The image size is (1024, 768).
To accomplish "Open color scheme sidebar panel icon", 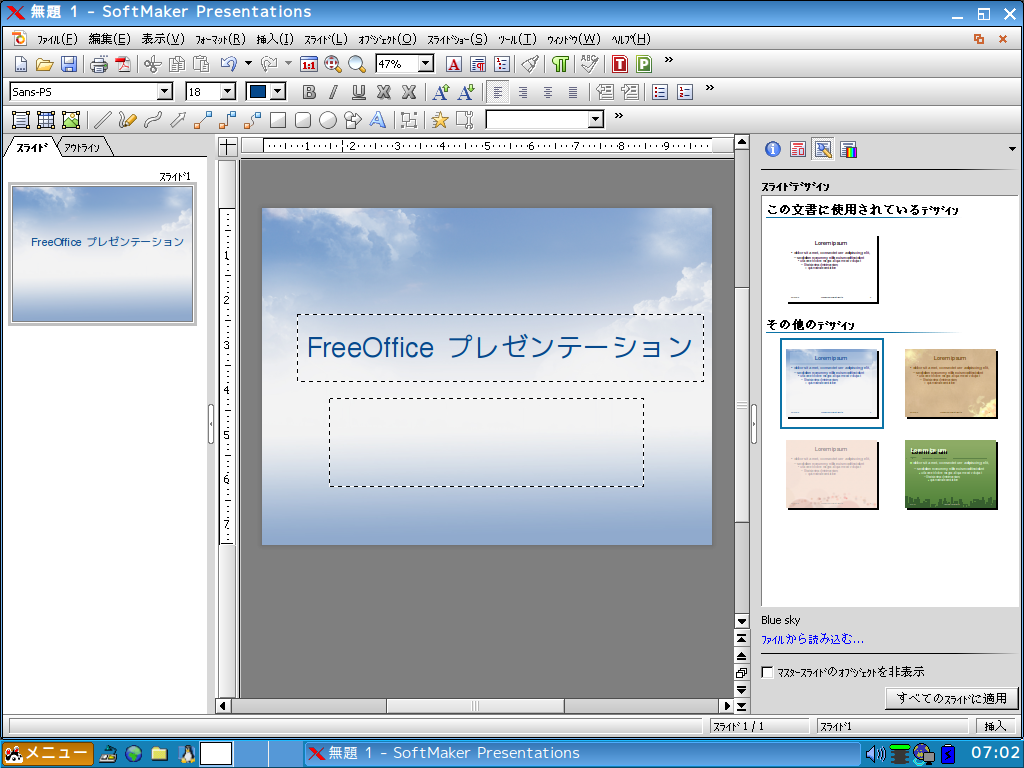I will (x=848, y=150).
